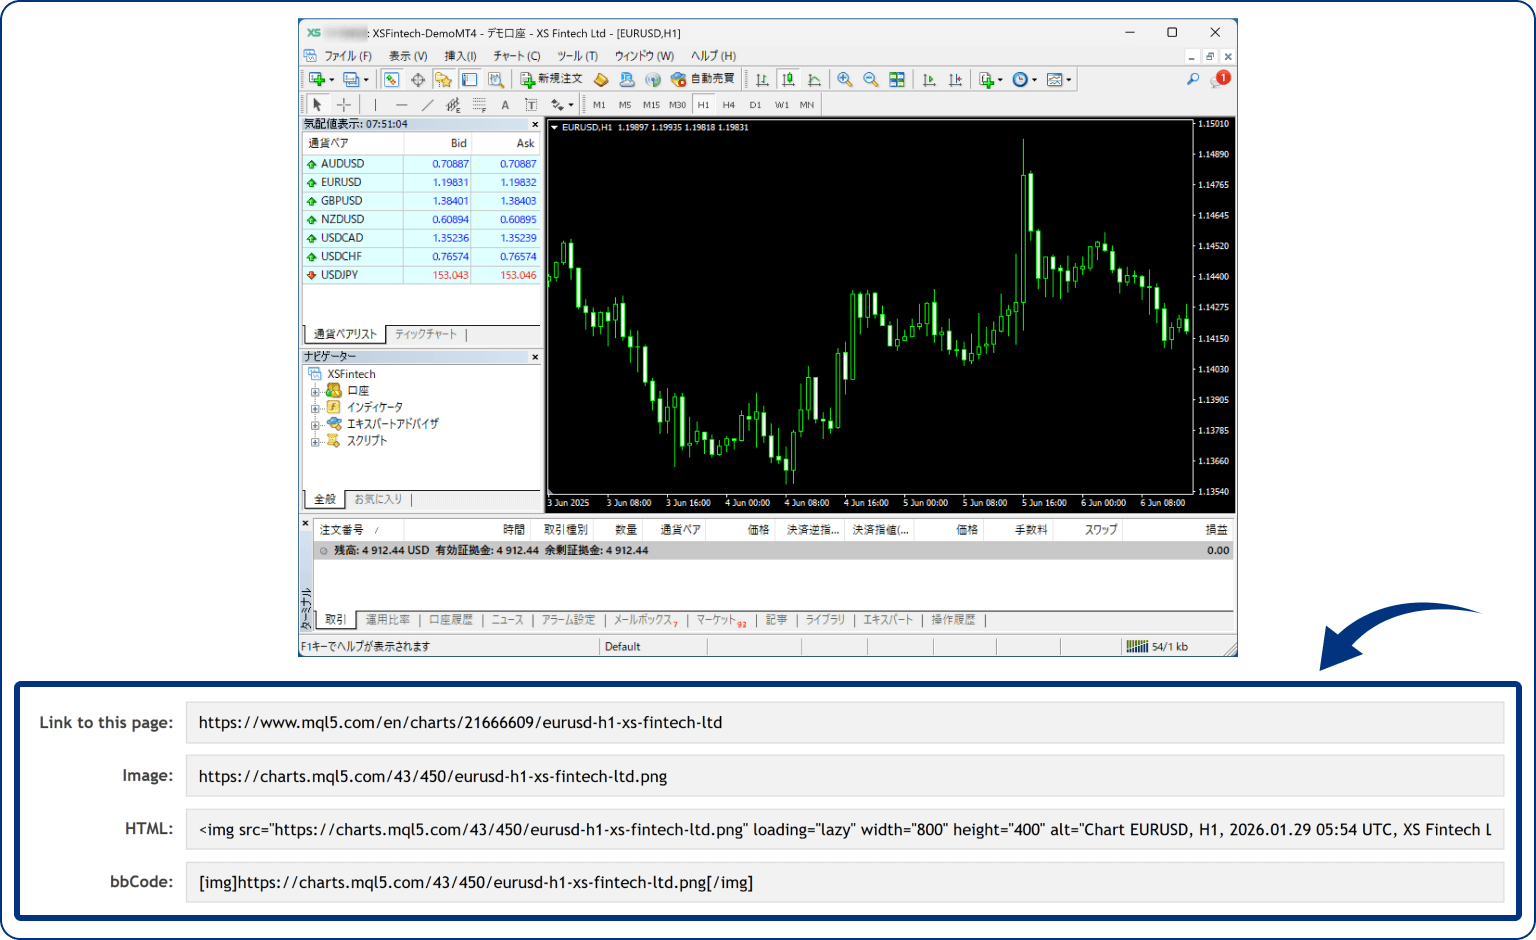Image resolution: width=1536 pixels, height=940 pixels.
Task: Select the text label tool
Action: point(530,103)
